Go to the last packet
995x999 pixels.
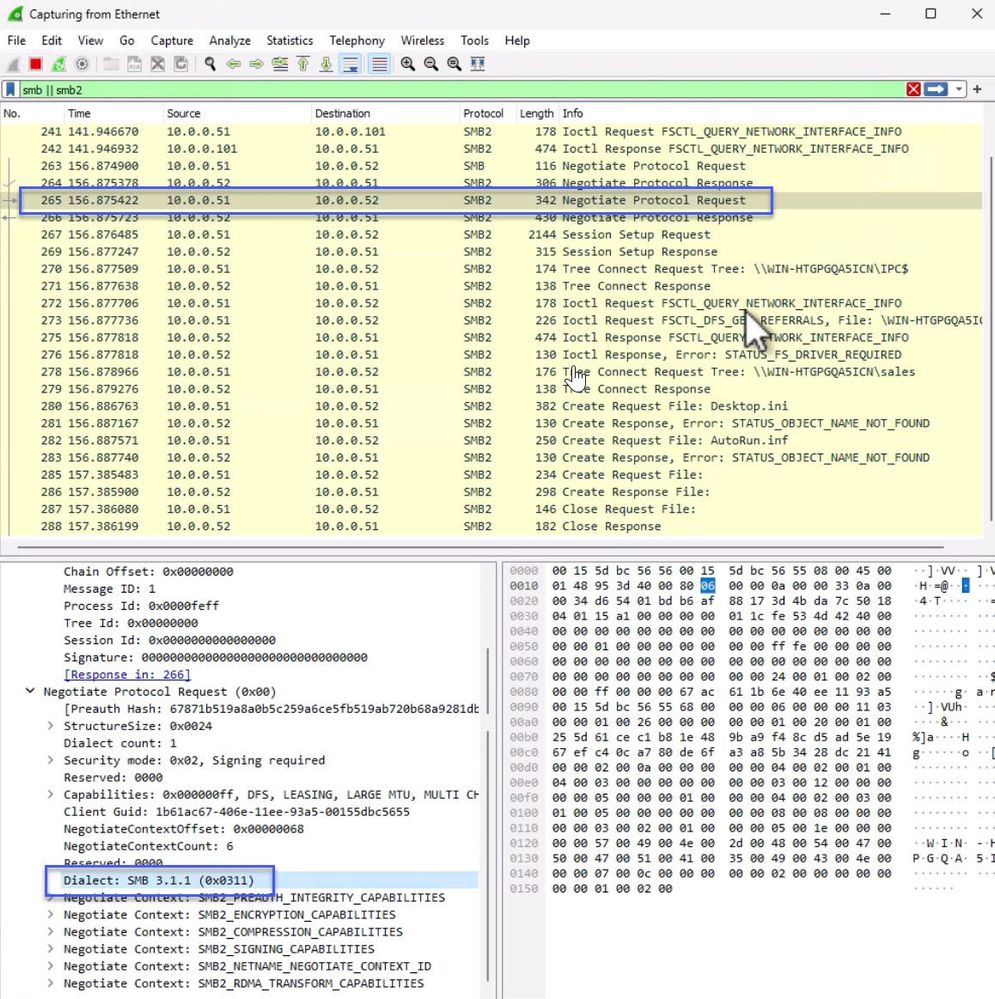click(x=325, y=63)
